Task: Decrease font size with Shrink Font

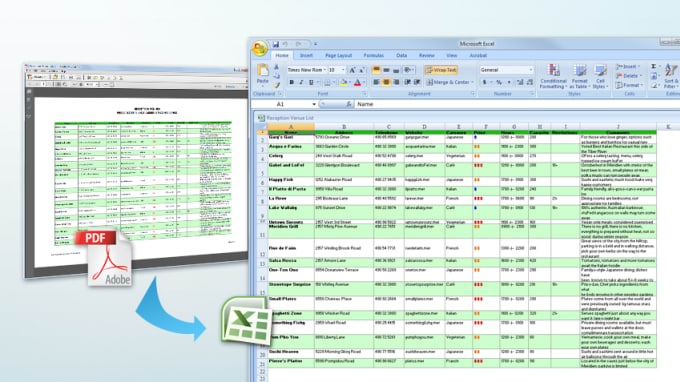Action: (362, 70)
